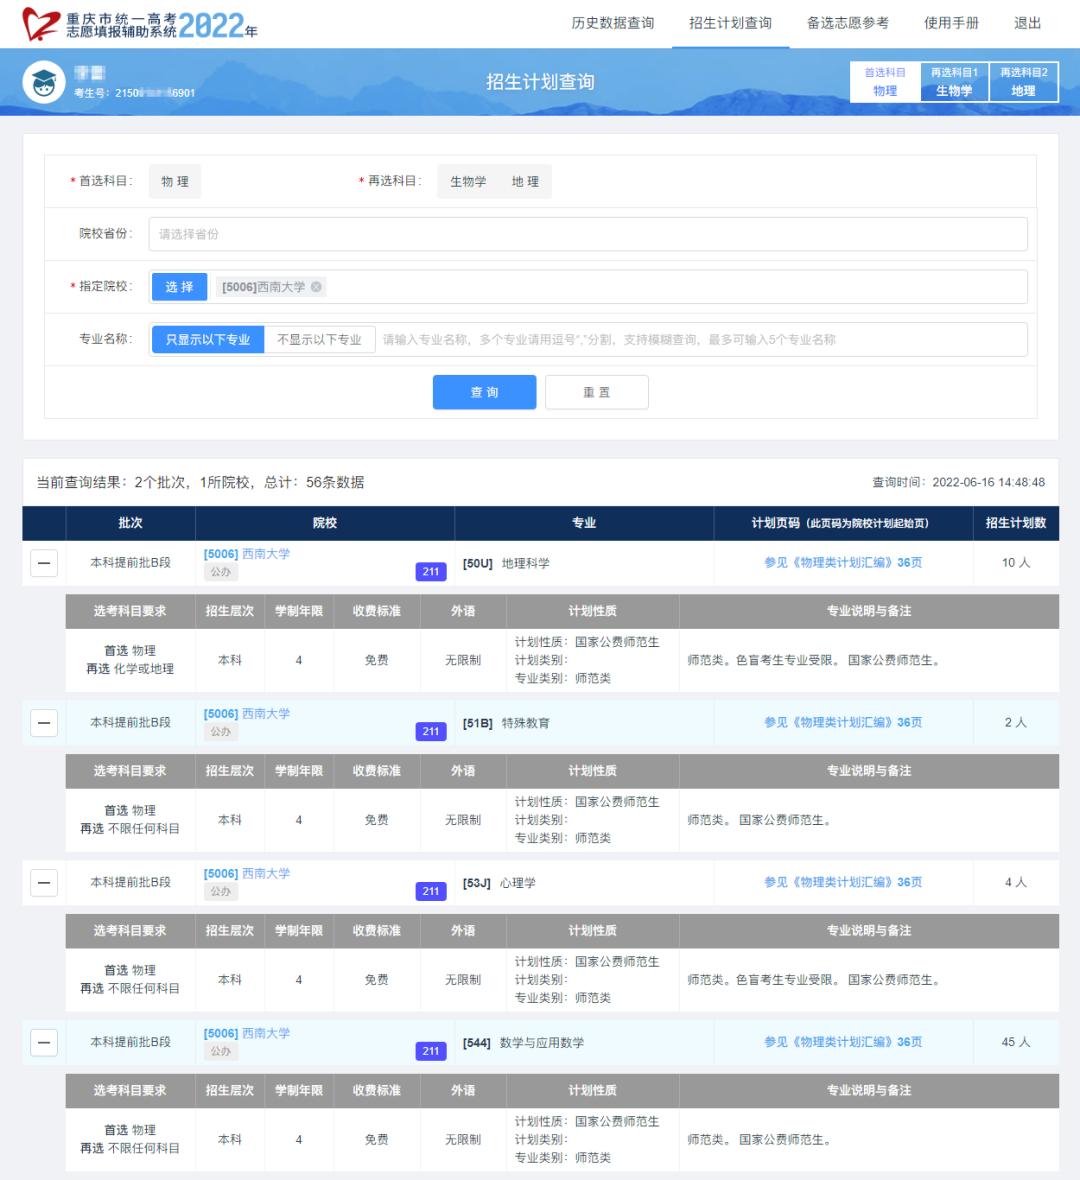This screenshot has height=1180, width=1080.
Task: Click the student avatar icon
Action: click(x=44, y=82)
